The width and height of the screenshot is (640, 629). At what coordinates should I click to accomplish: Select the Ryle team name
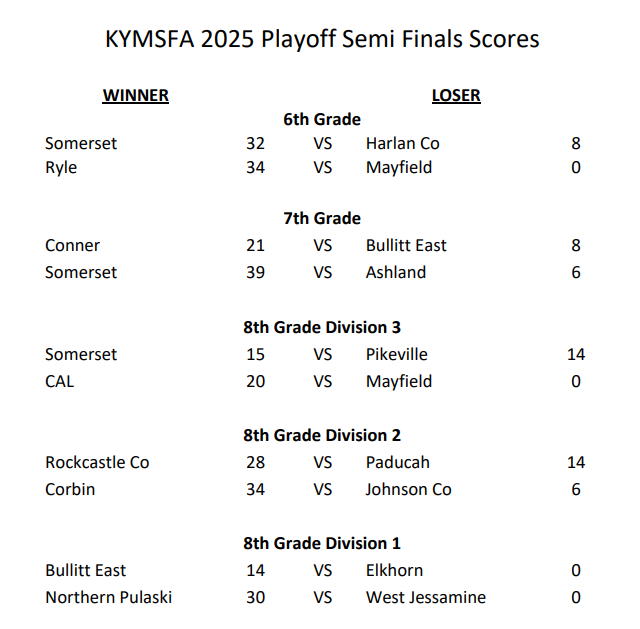tap(61, 167)
